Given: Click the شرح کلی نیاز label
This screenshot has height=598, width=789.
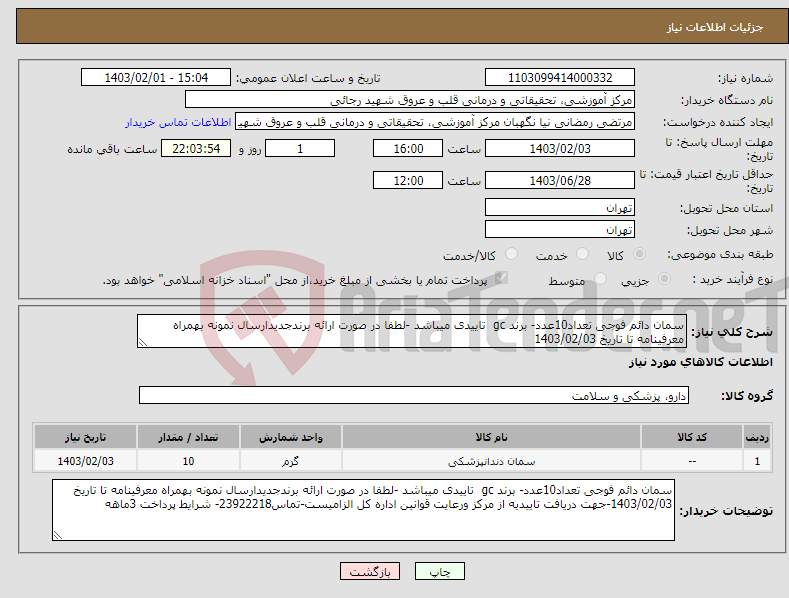Looking at the screenshot, I should click(732, 332).
